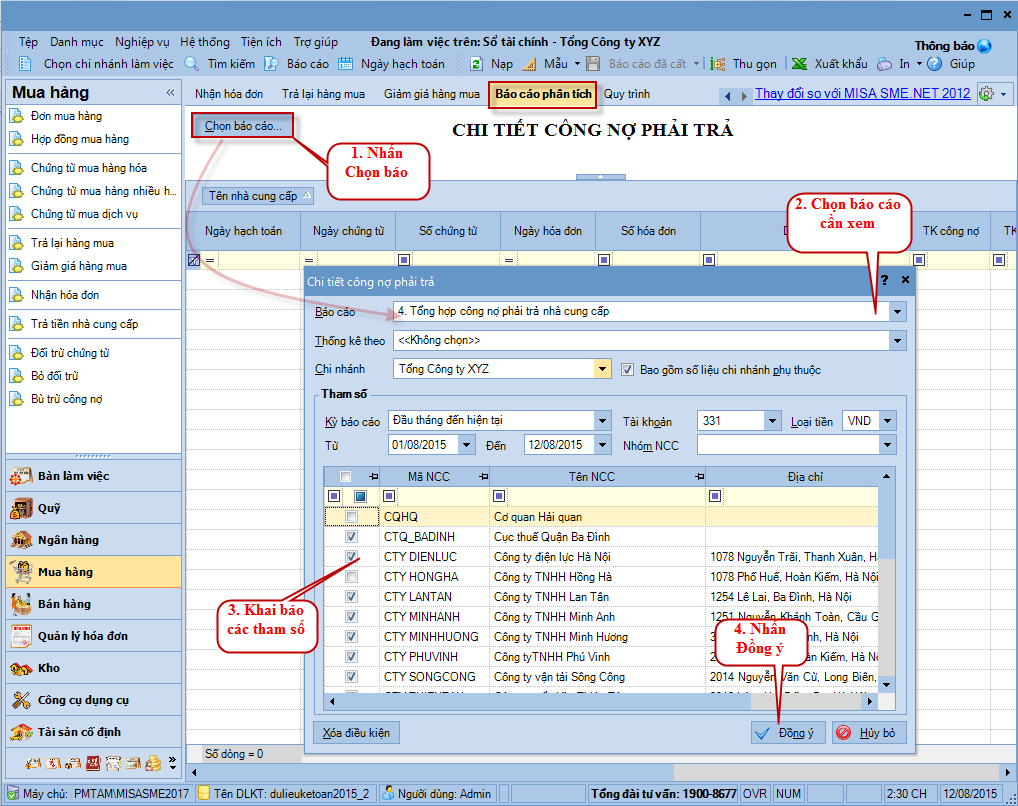Open the Nghiệp vụ menu

pos(142,42)
